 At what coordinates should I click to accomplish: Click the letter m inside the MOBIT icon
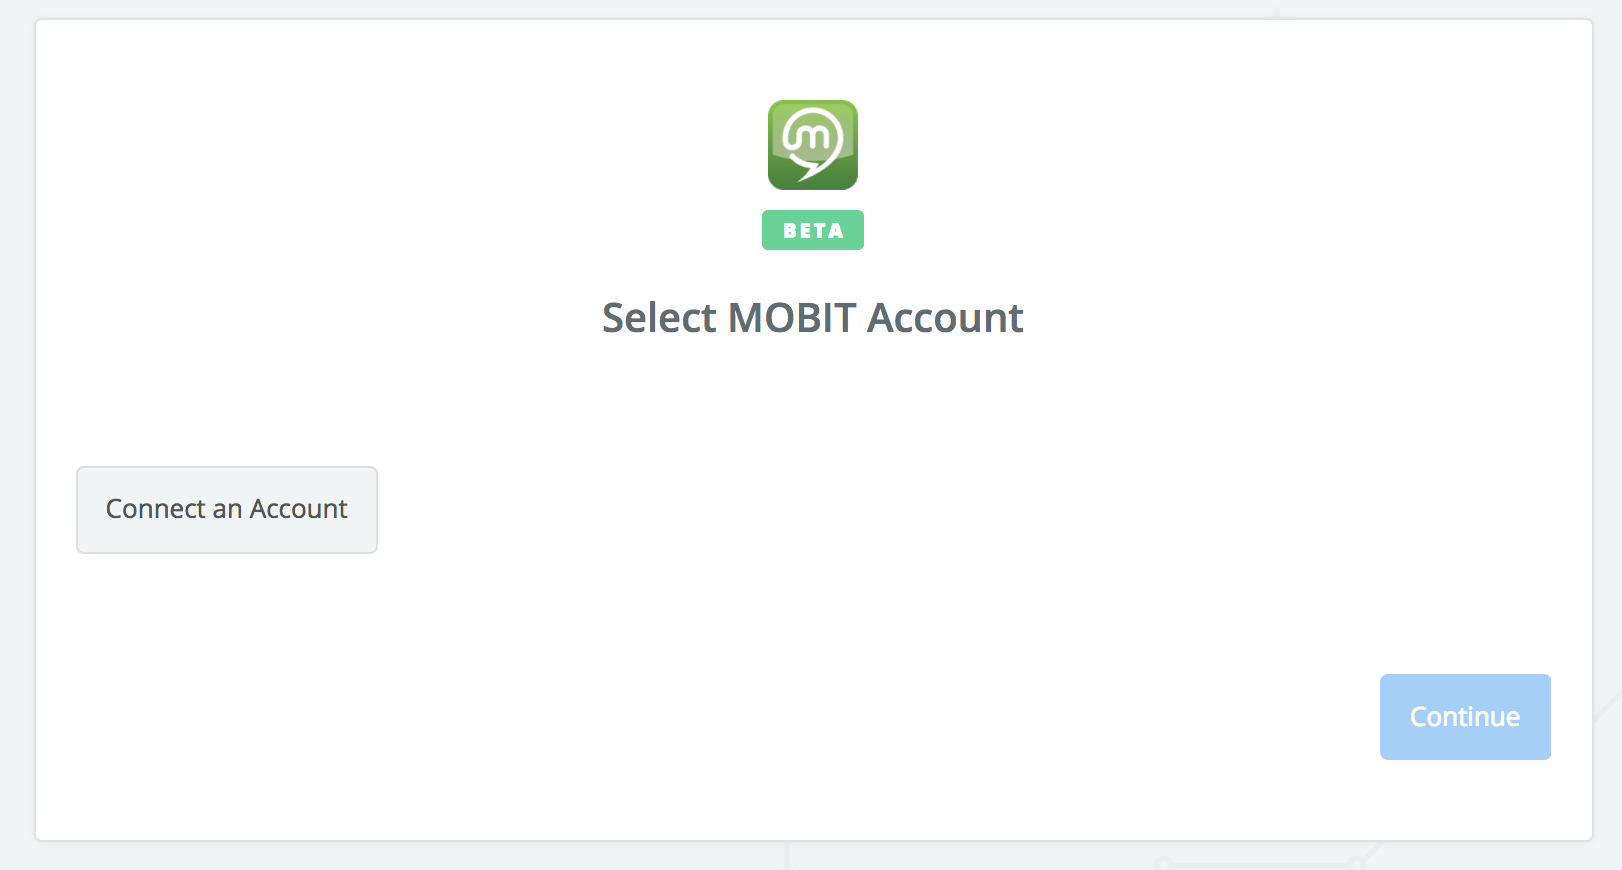(812, 135)
